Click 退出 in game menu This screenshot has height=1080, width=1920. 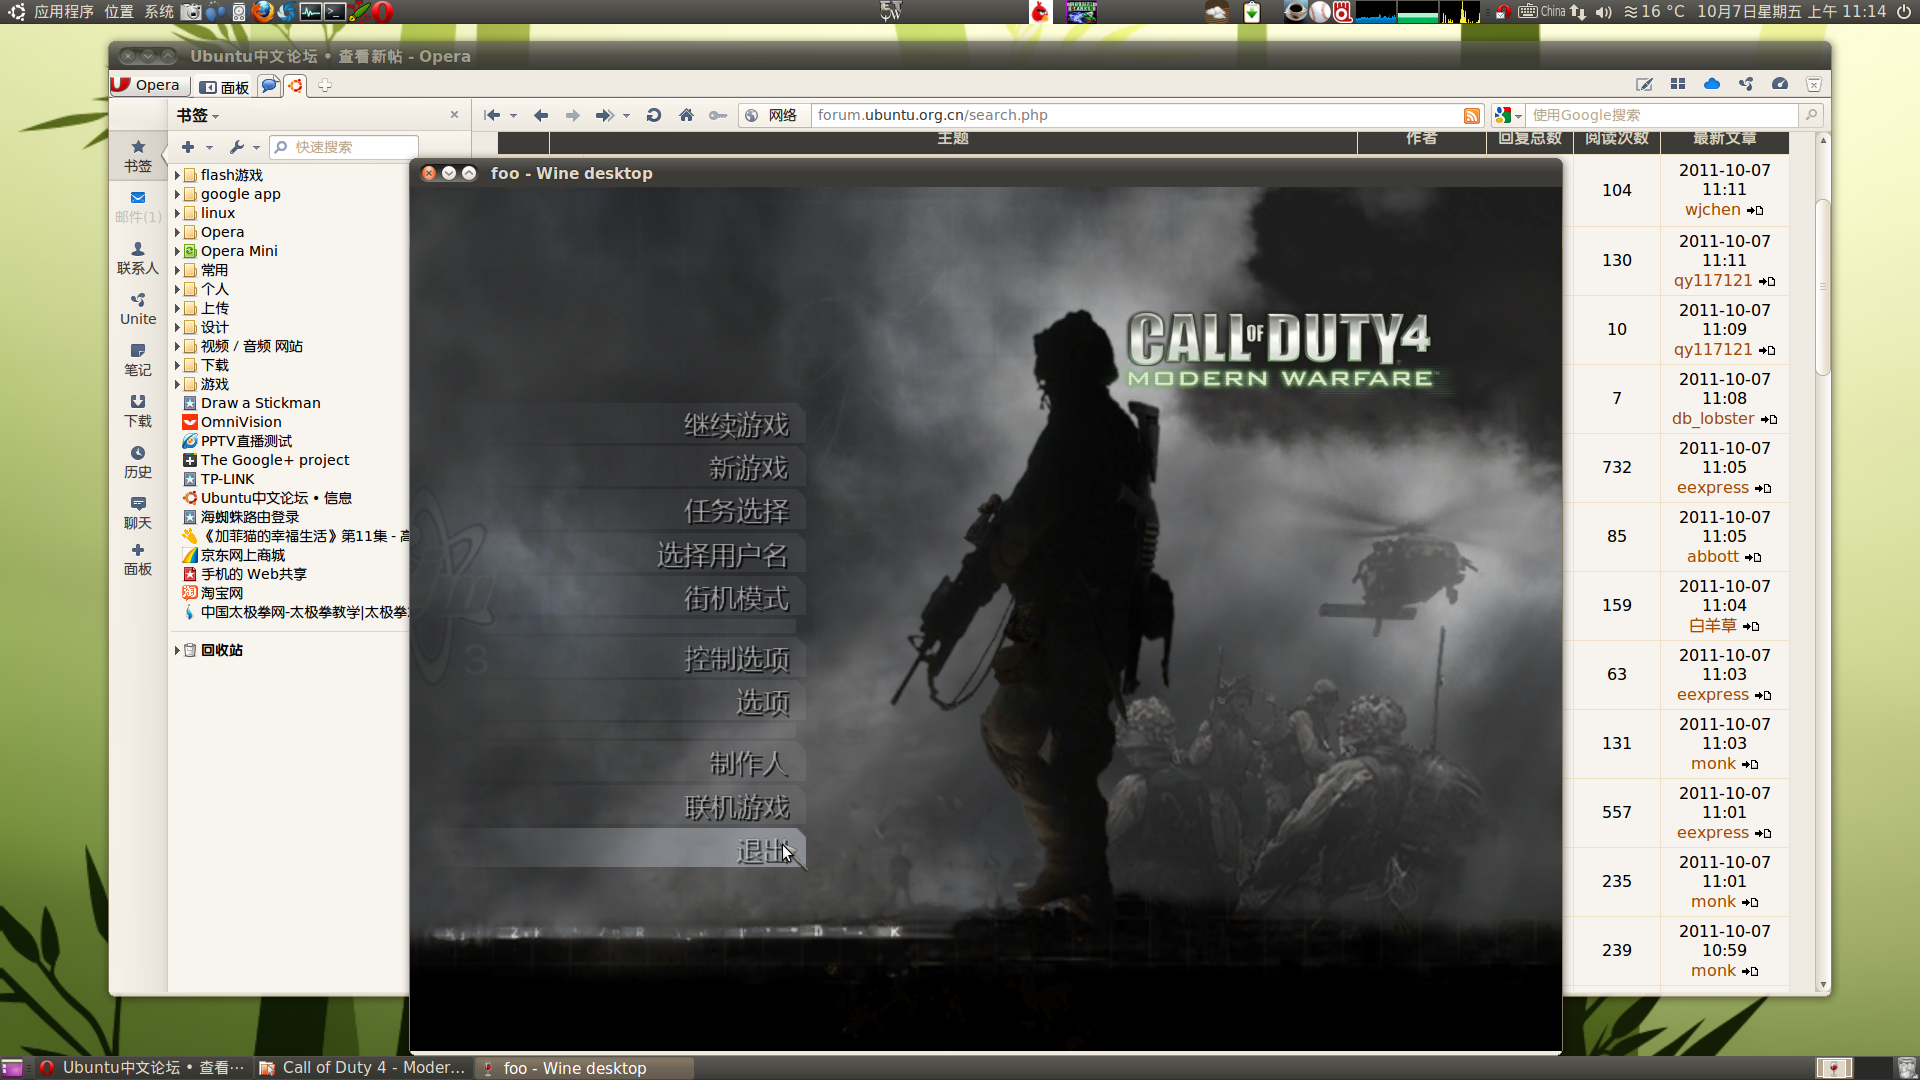click(764, 850)
